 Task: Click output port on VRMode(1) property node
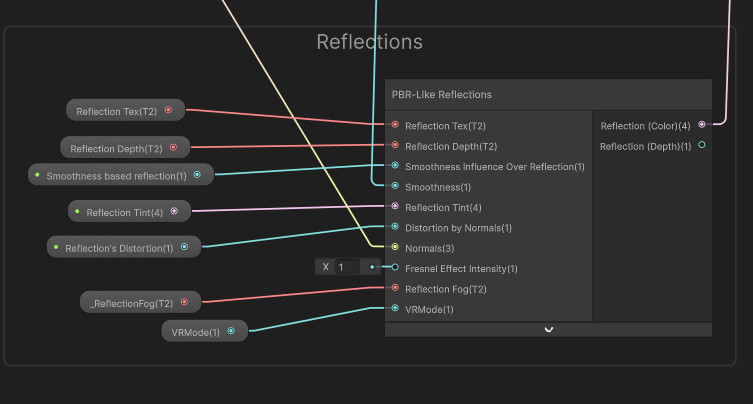pyautogui.click(x=231, y=331)
